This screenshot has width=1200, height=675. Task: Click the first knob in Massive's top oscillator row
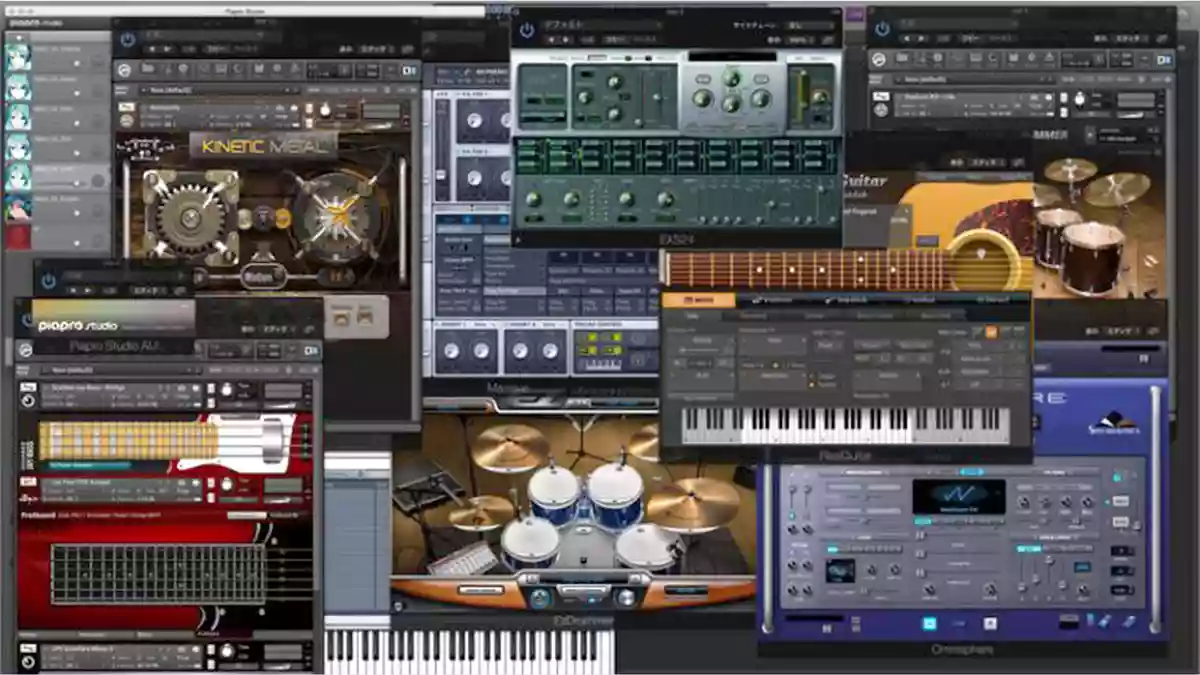pyautogui.click(x=474, y=122)
